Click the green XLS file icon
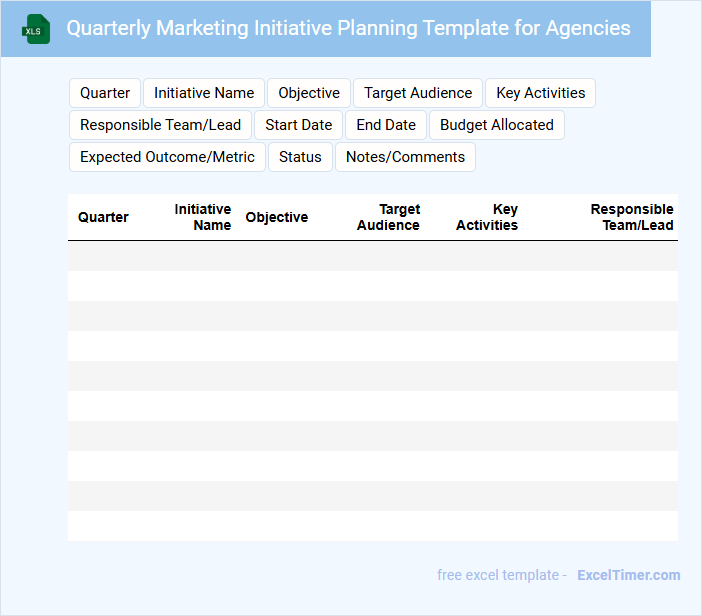This screenshot has height=616, width=702. click(36, 29)
